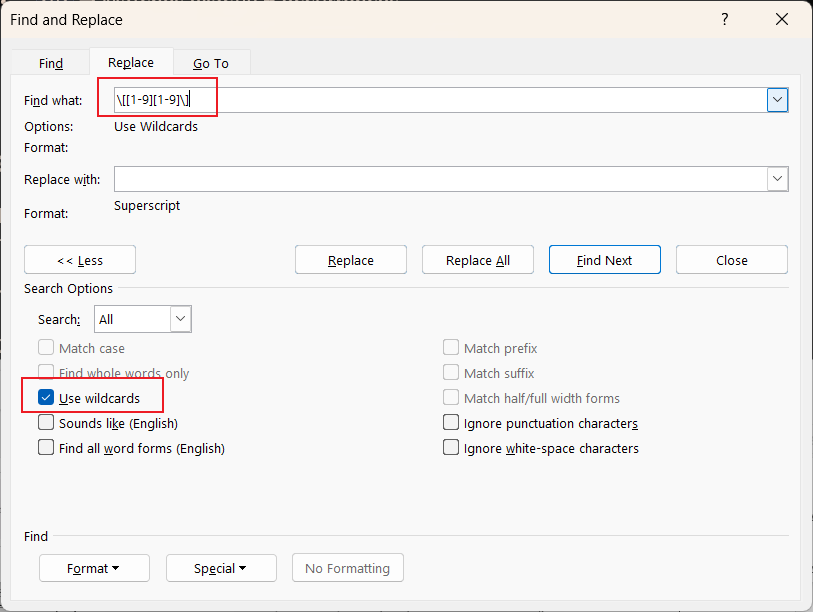Open the Special characters menu
This screenshot has width=813, height=612.
coord(221,568)
